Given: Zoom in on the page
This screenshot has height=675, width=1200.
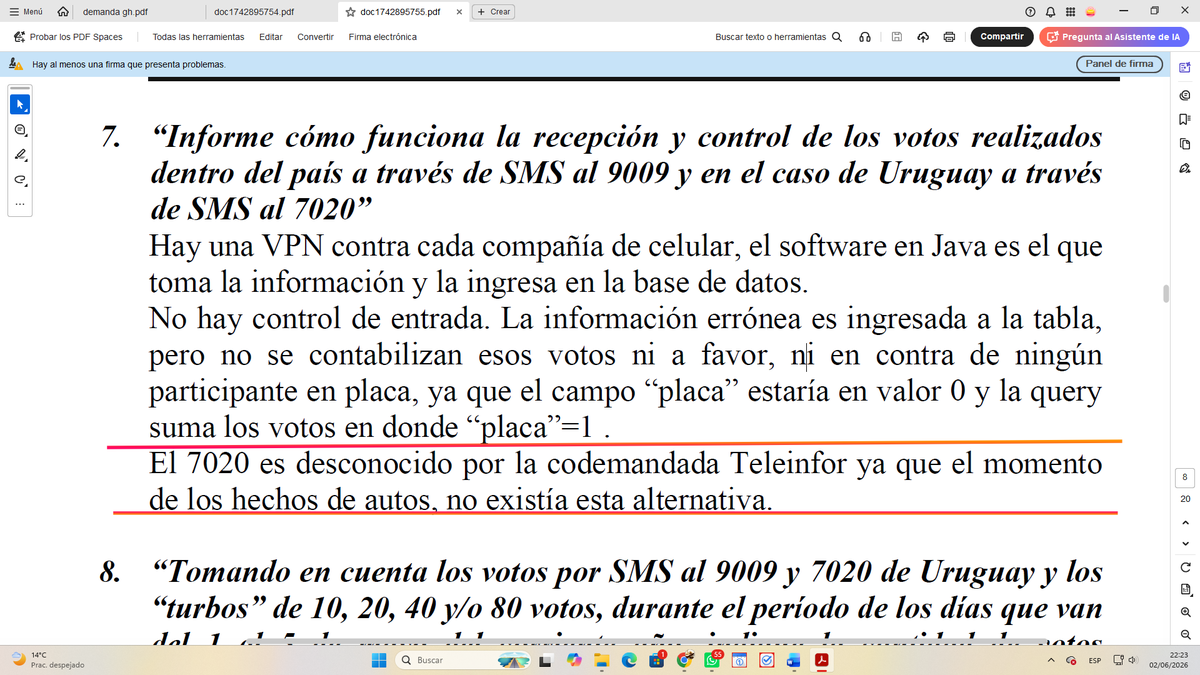Looking at the screenshot, I should tap(1185, 612).
